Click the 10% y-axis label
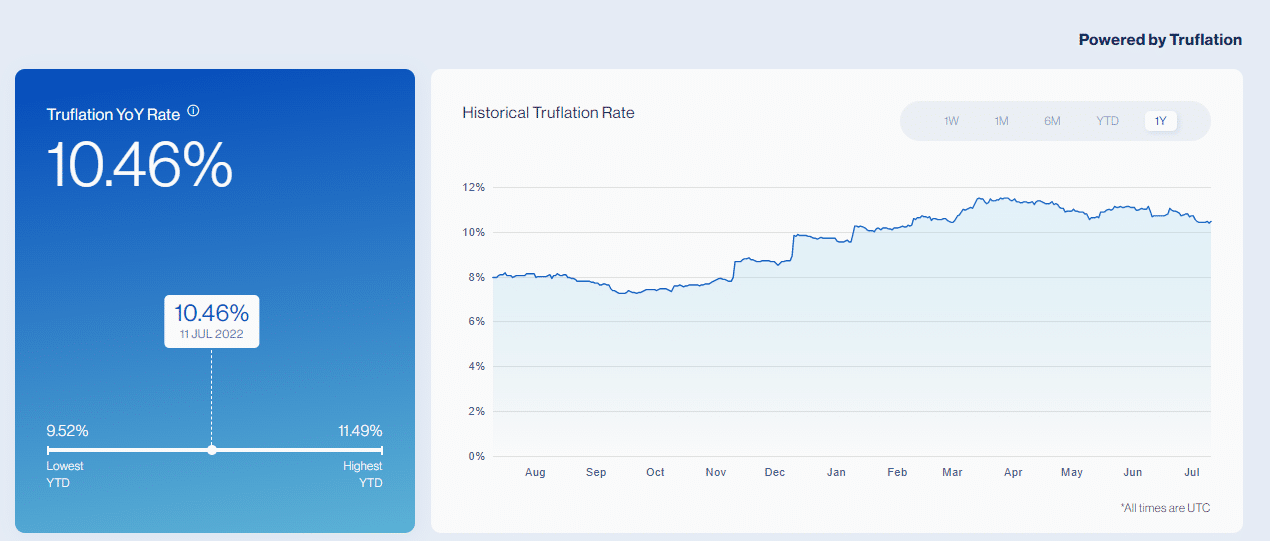 click(474, 232)
